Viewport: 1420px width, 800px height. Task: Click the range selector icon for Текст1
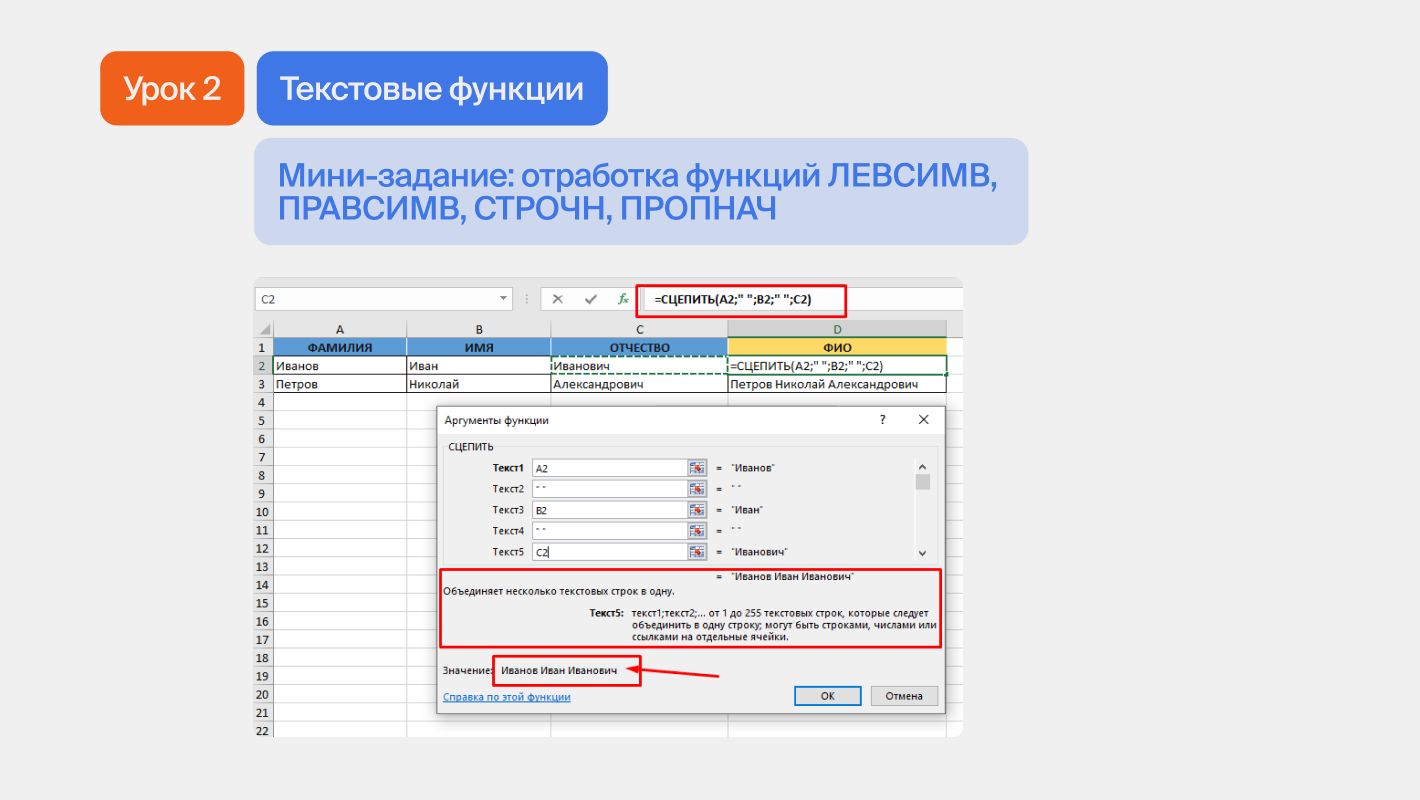(697, 468)
